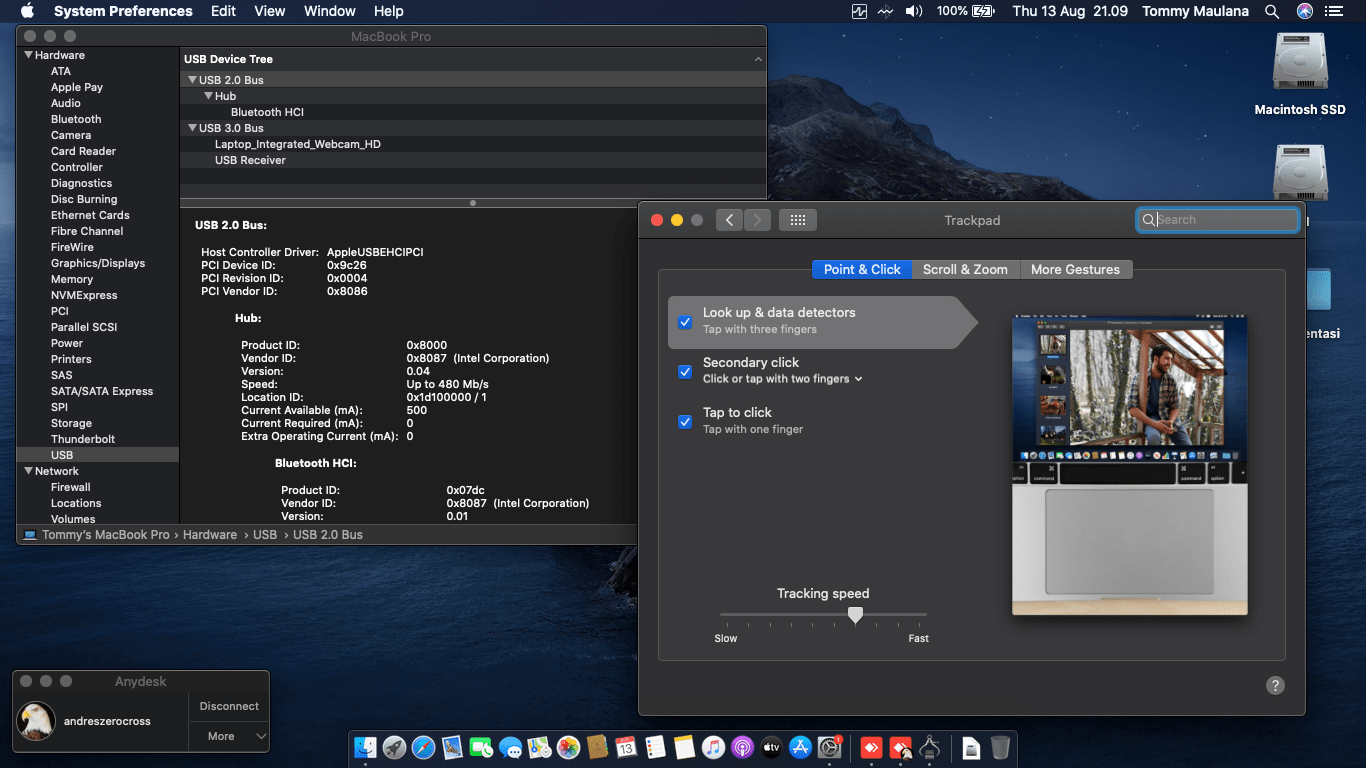This screenshot has width=1366, height=768.
Task: Uncheck Look up & data detectors
Action: tap(685, 322)
